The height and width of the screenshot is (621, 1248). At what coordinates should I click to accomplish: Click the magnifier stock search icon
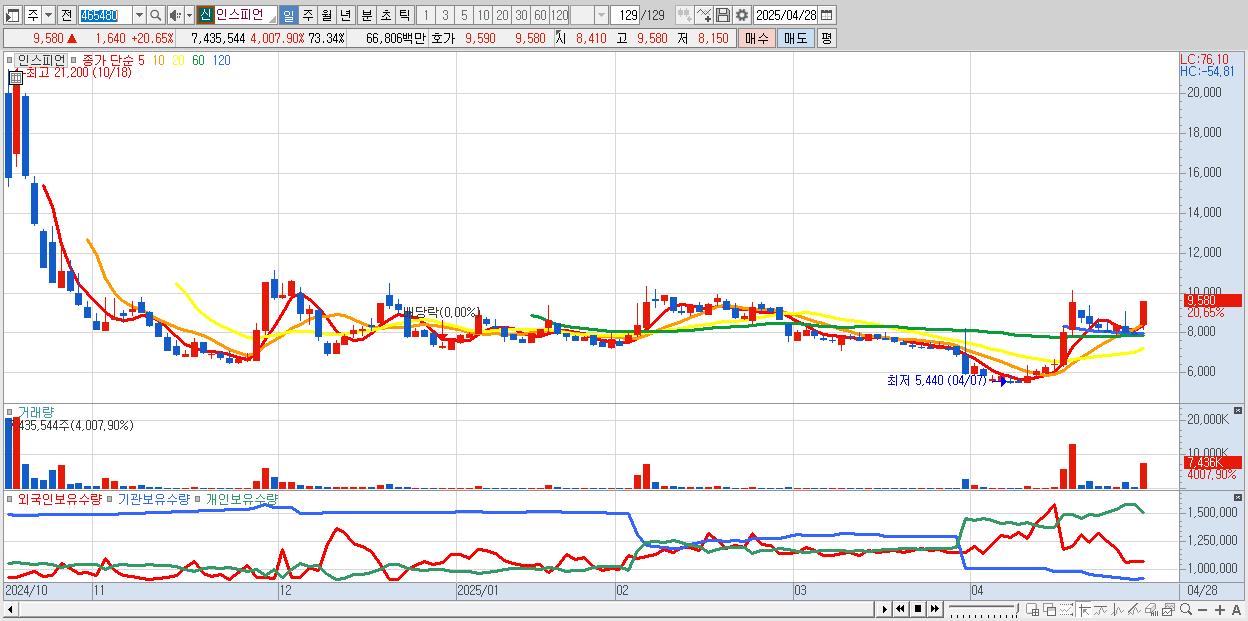click(x=155, y=15)
